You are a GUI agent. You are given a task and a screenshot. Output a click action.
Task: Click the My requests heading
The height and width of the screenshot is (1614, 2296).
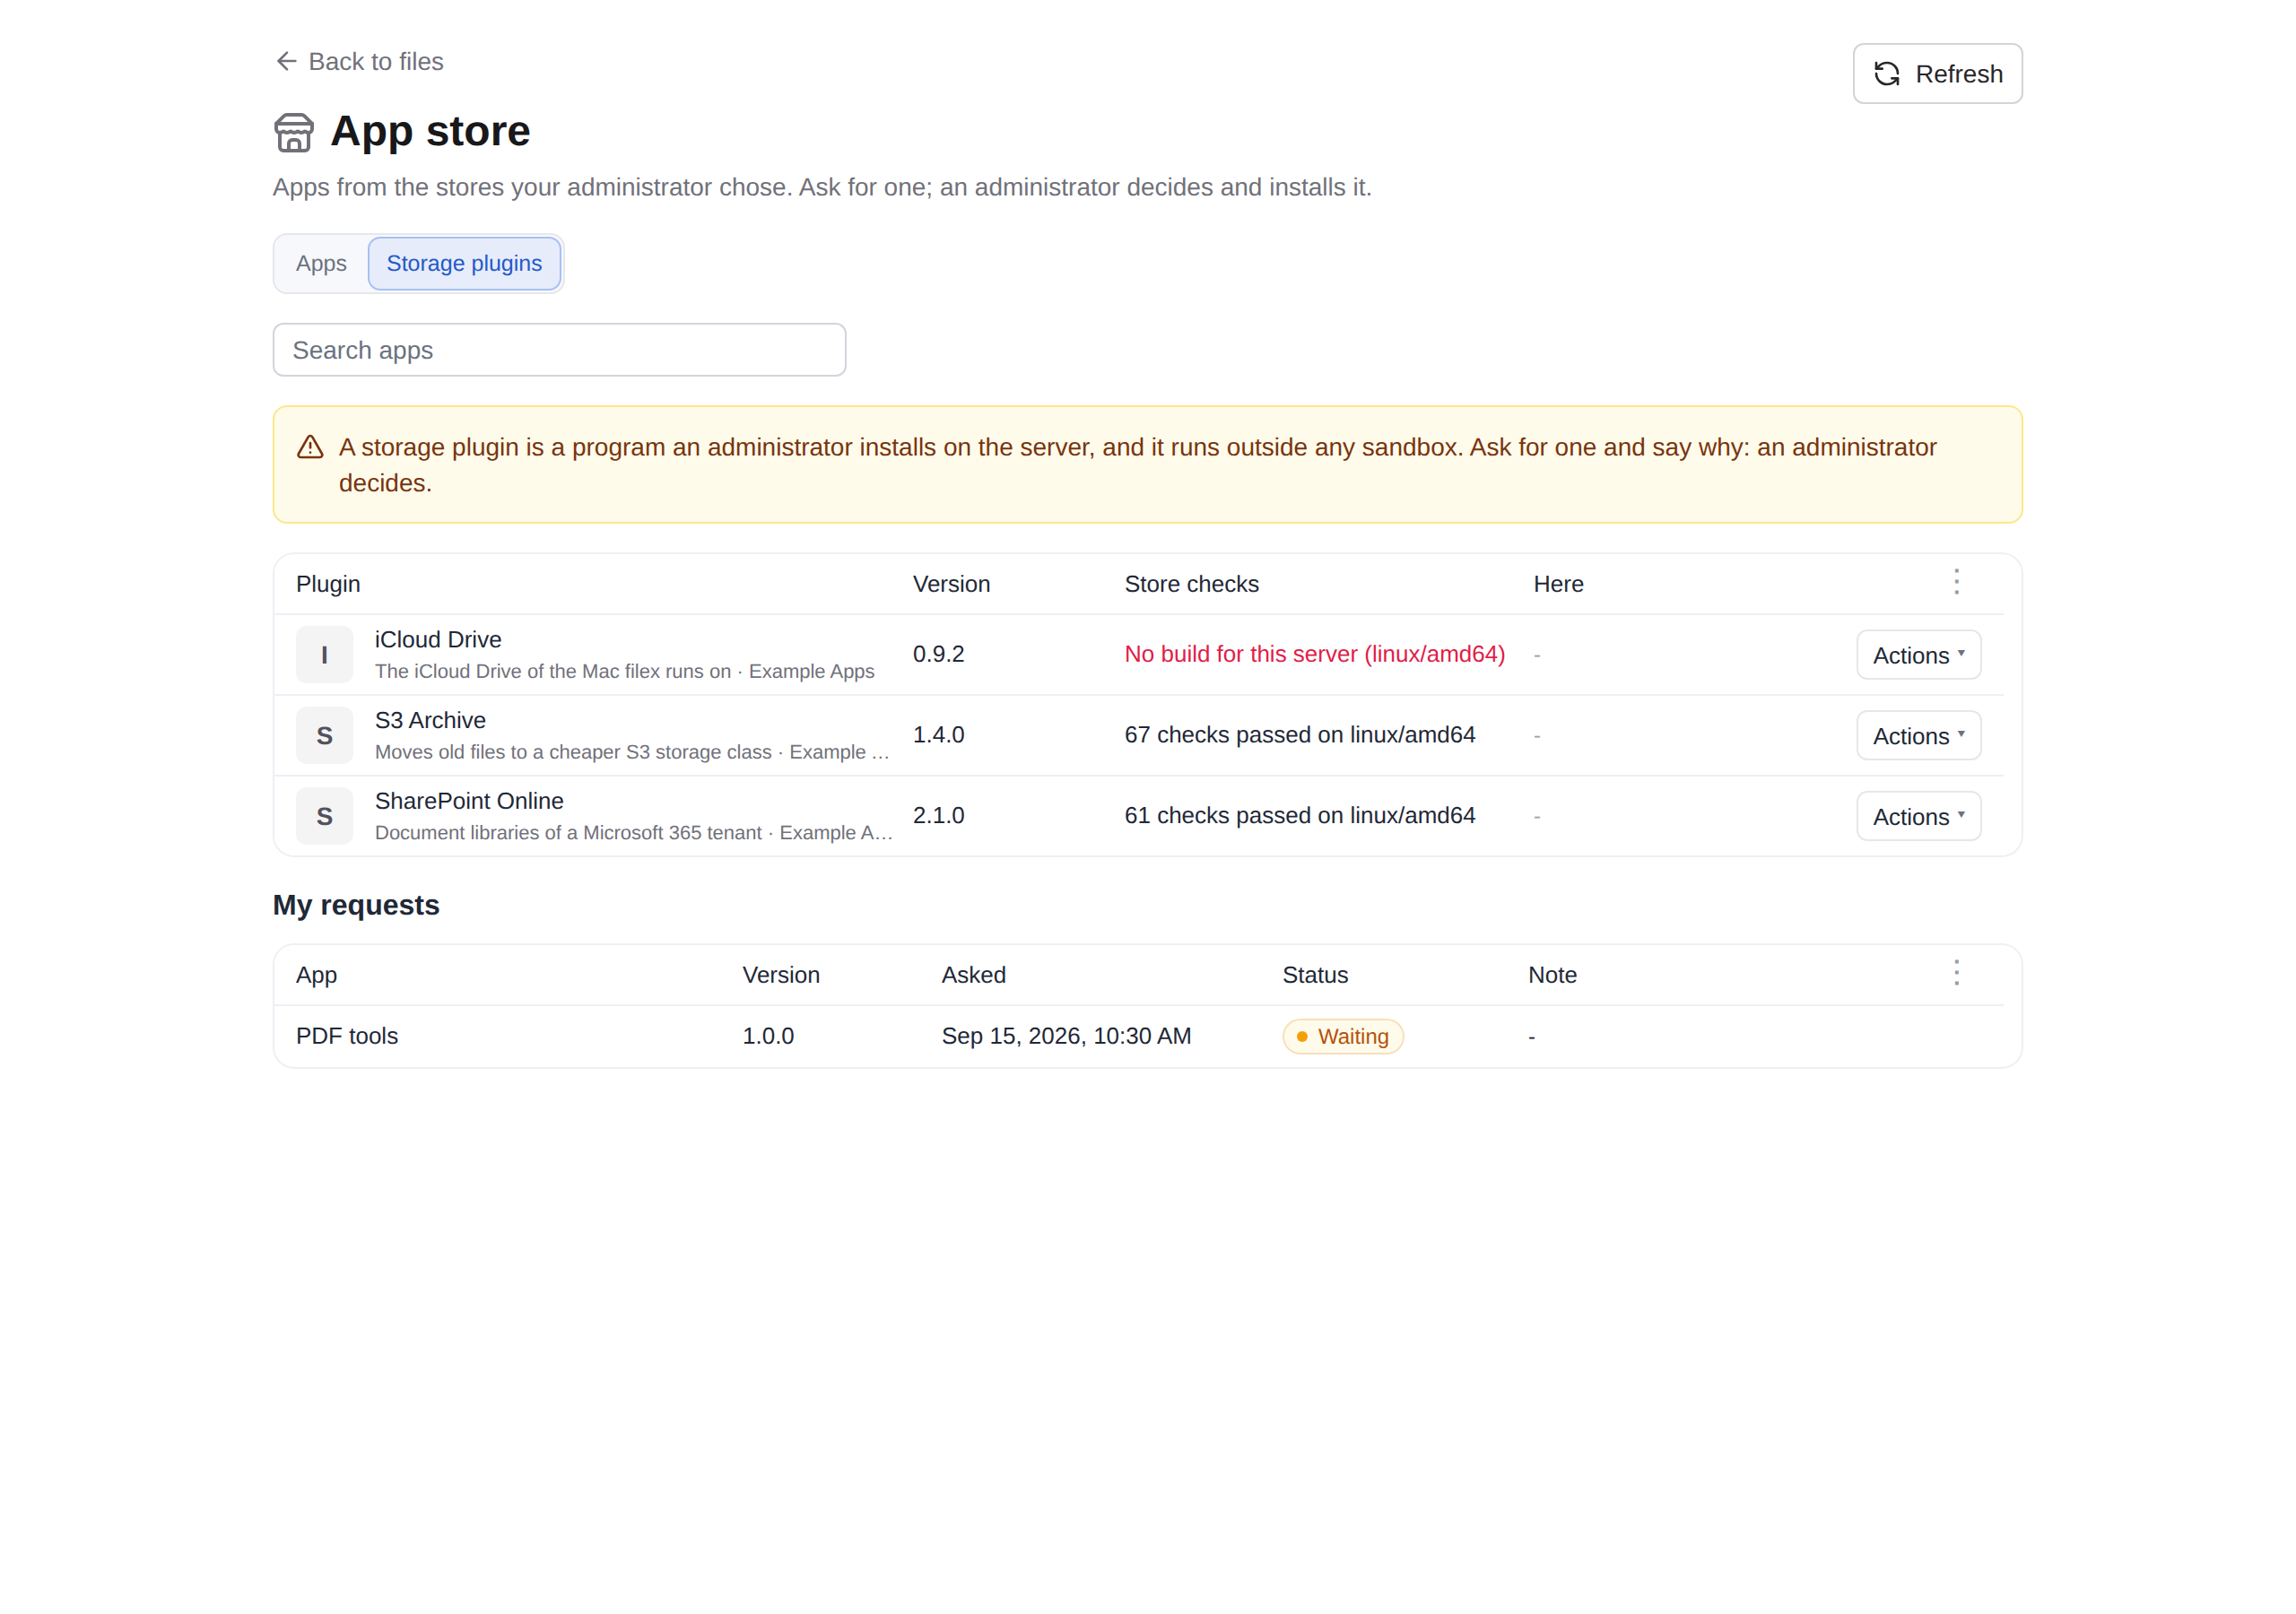click(356, 905)
